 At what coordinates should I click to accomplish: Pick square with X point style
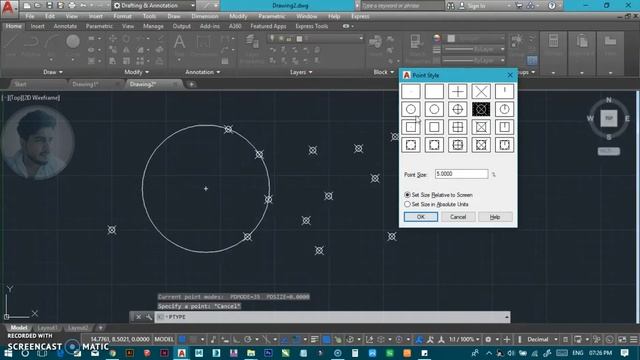coord(481,127)
